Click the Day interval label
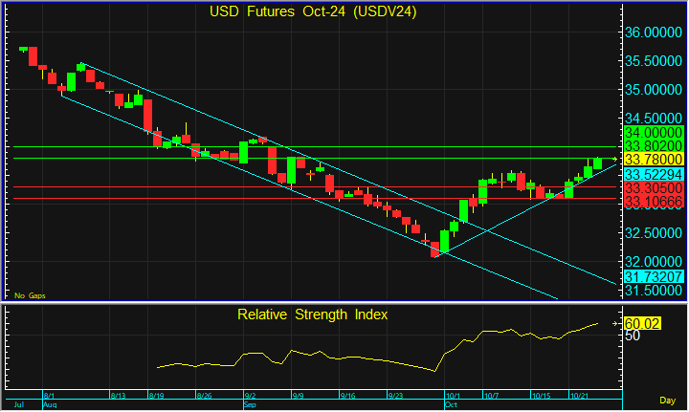 tap(667, 400)
